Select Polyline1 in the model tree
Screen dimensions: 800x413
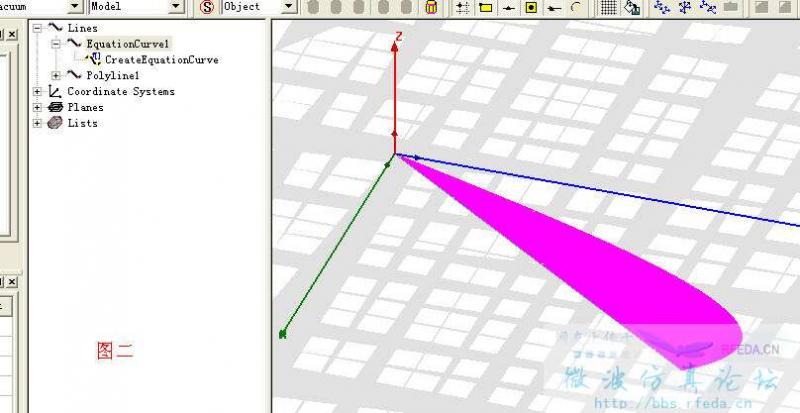click(x=113, y=76)
